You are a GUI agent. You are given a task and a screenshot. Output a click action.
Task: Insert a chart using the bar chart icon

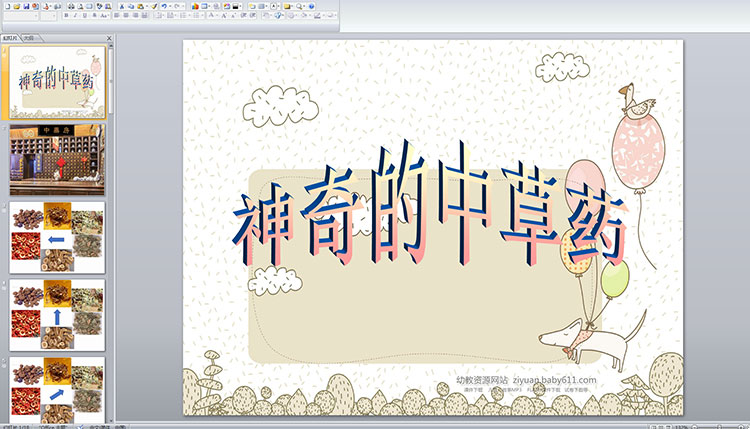pos(195,6)
